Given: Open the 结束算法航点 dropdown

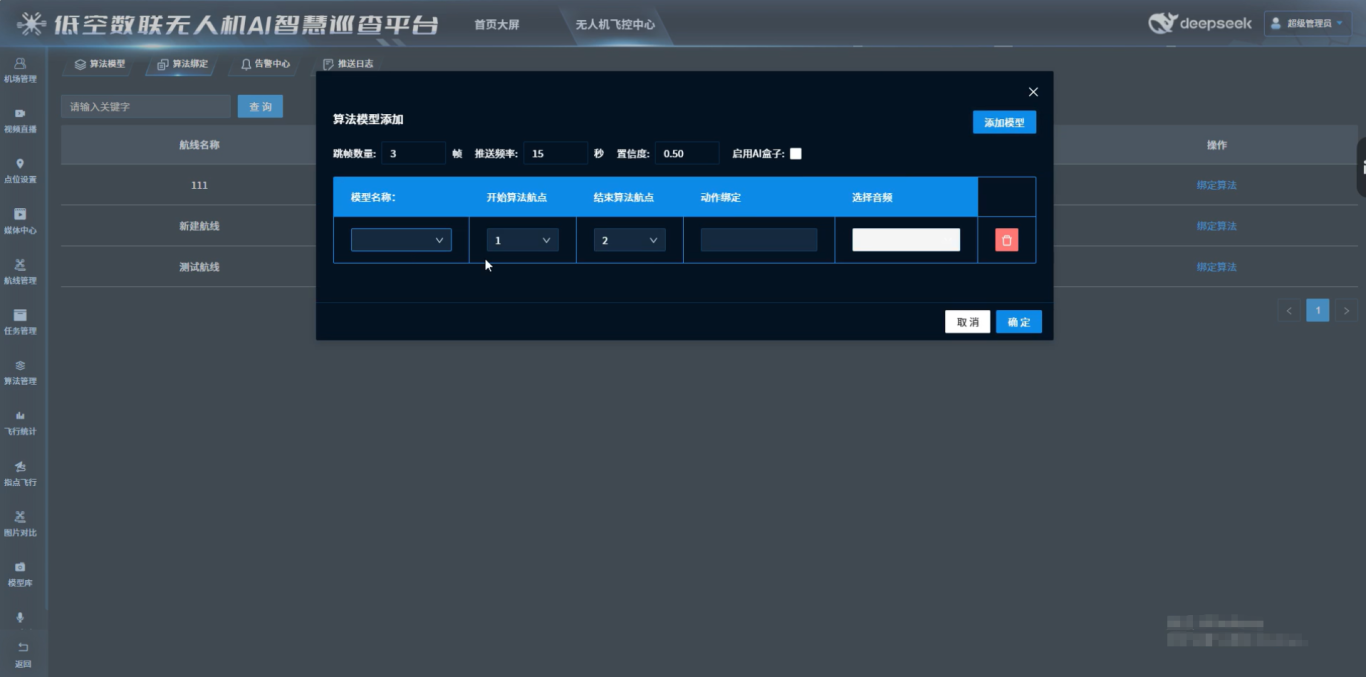Looking at the screenshot, I should pos(629,240).
